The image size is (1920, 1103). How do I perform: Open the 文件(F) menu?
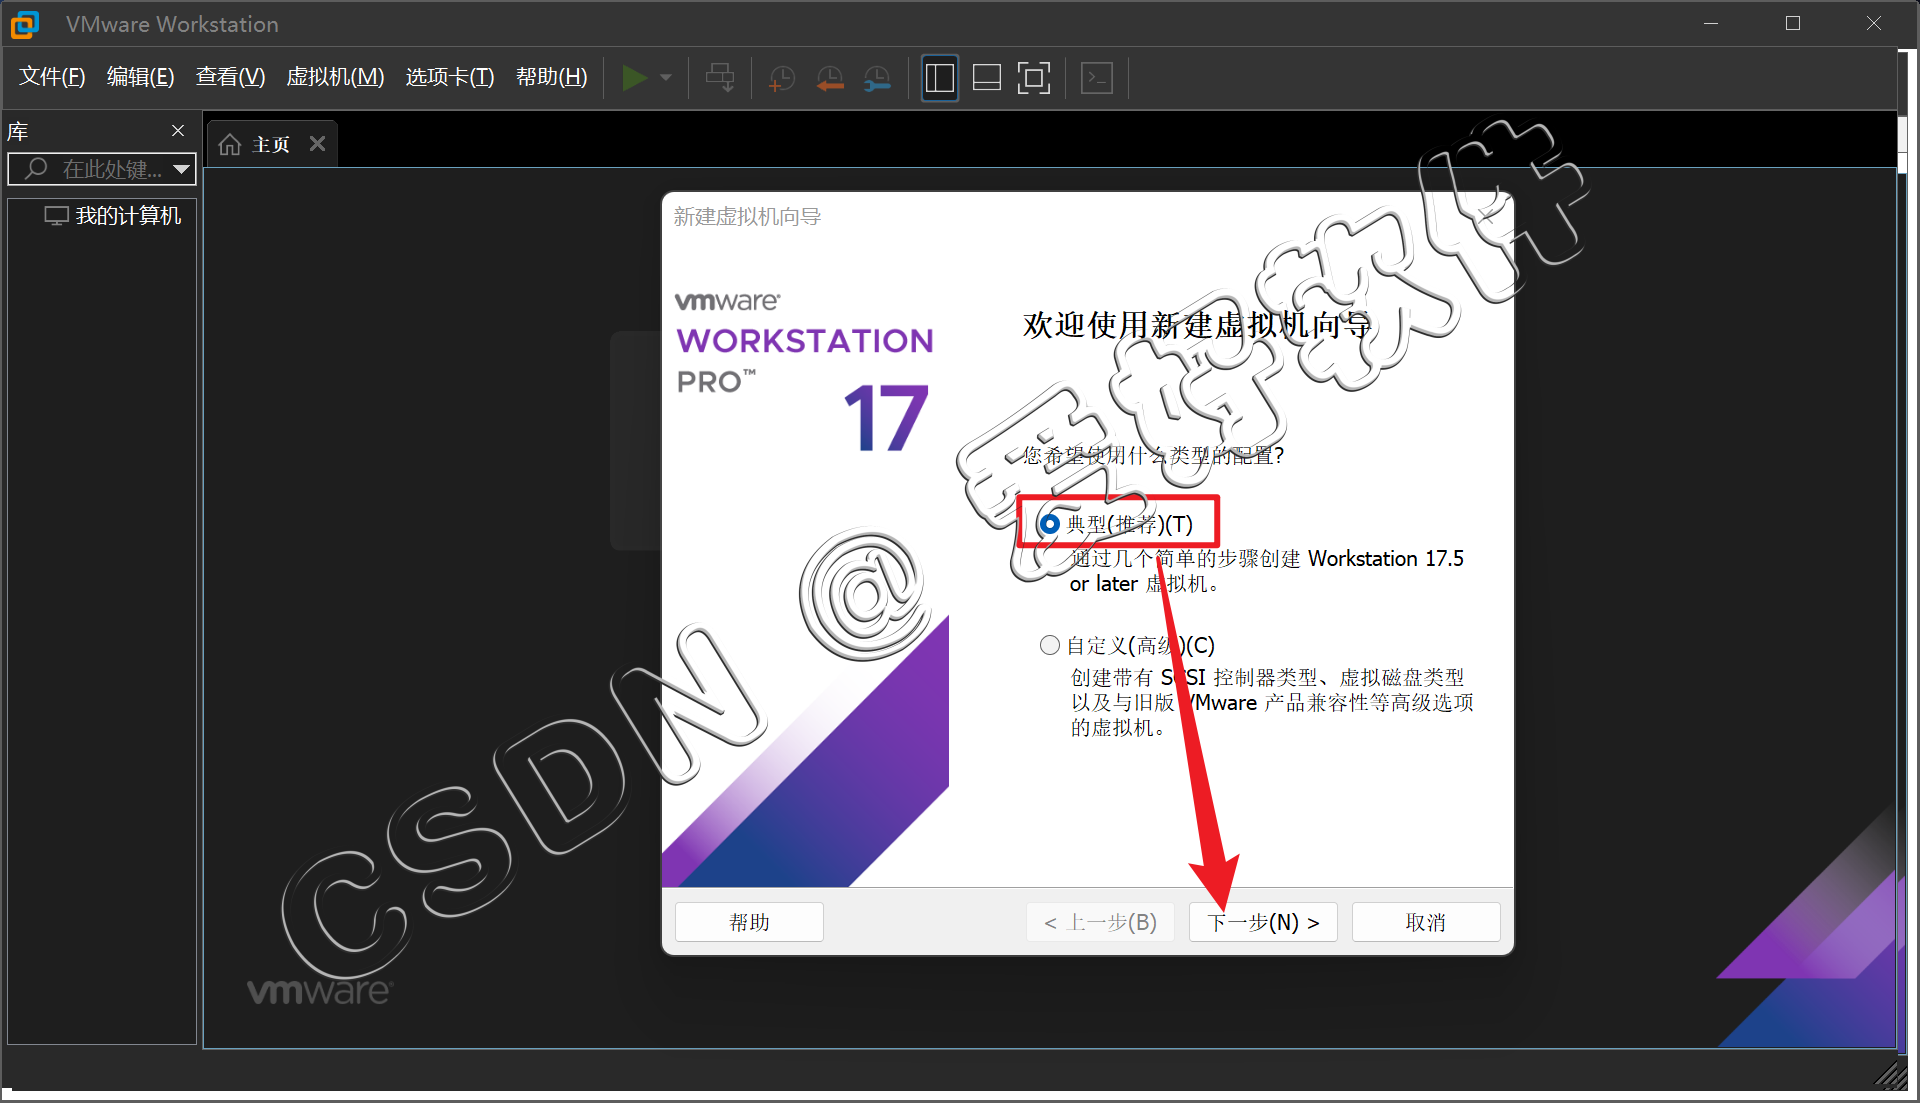point(52,77)
